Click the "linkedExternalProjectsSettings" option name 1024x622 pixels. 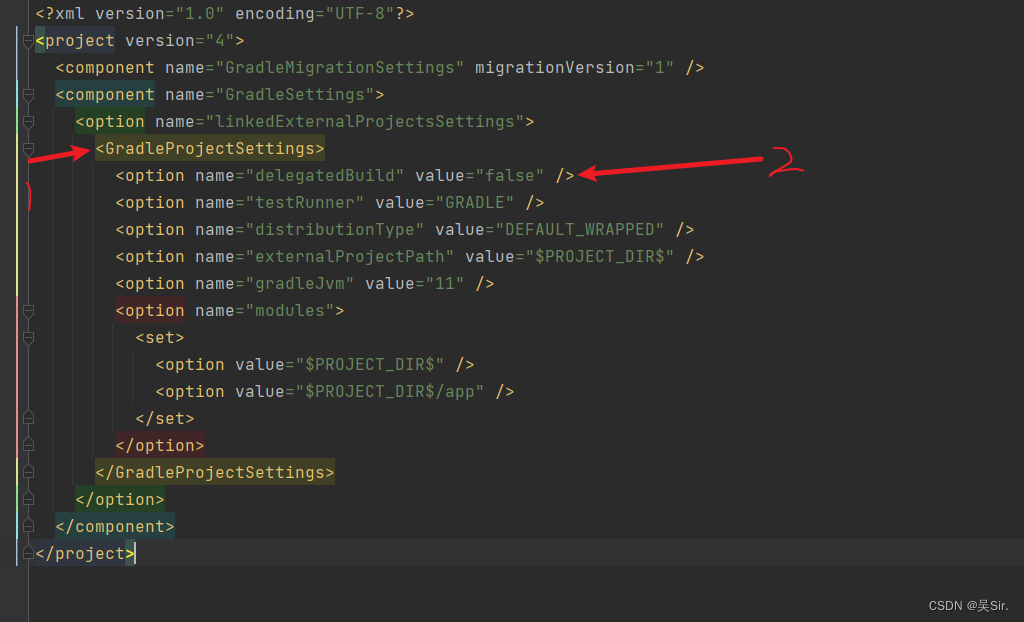tap(364, 122)
